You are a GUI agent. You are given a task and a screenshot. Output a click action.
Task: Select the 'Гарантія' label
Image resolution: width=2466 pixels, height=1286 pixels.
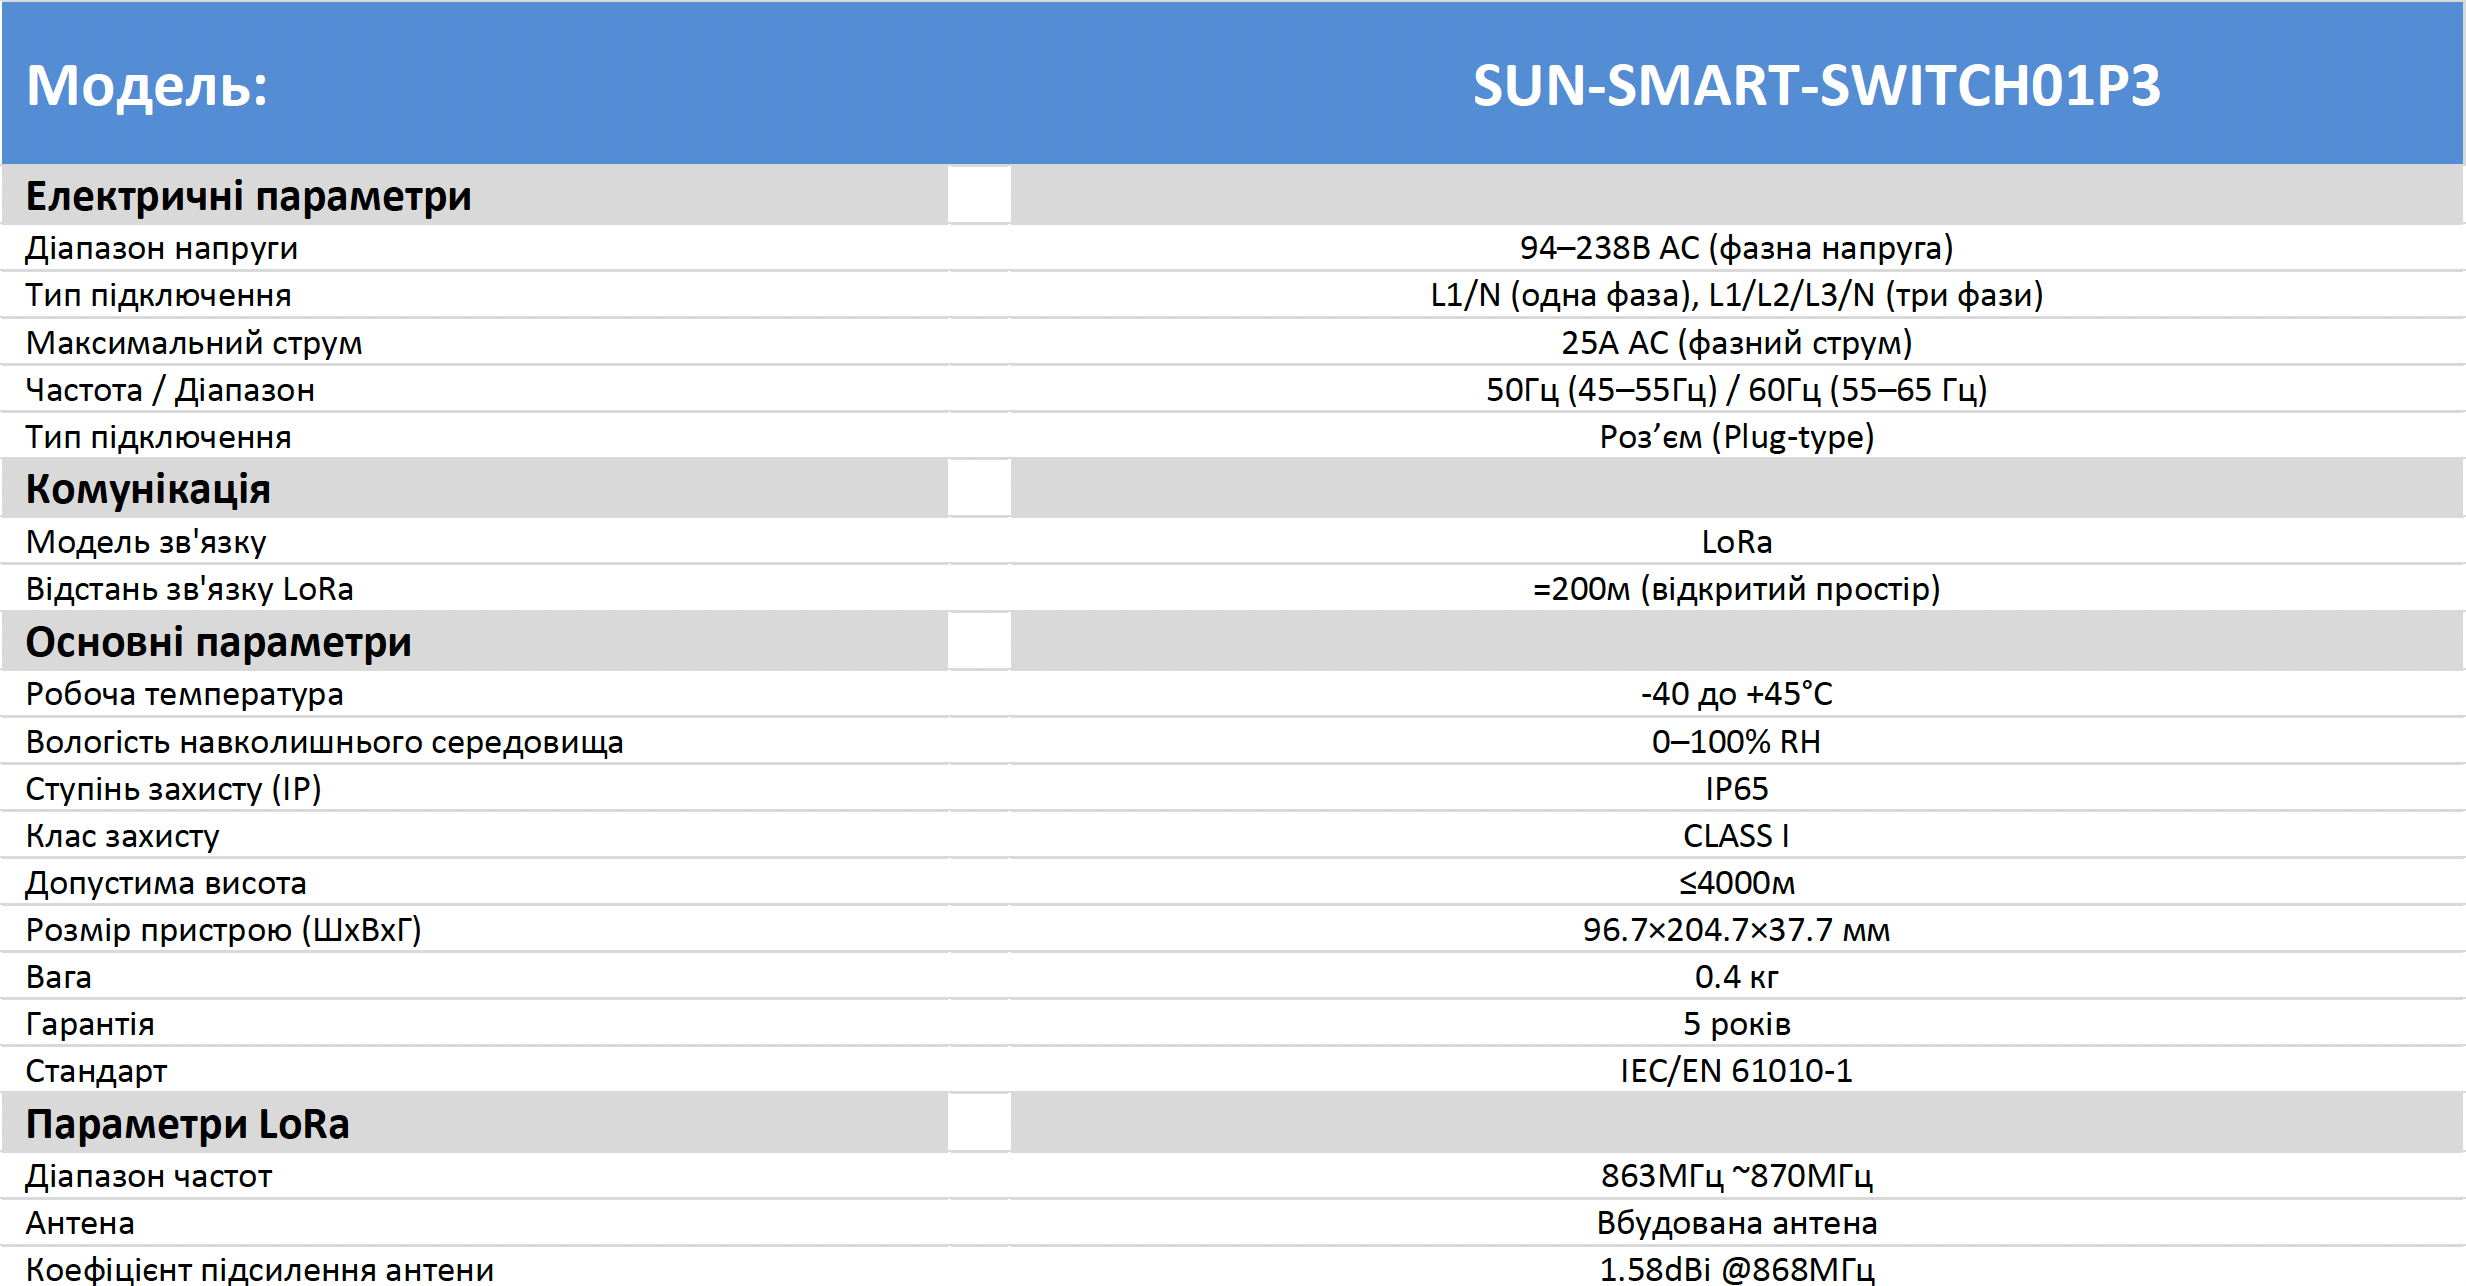point(90,1024)
